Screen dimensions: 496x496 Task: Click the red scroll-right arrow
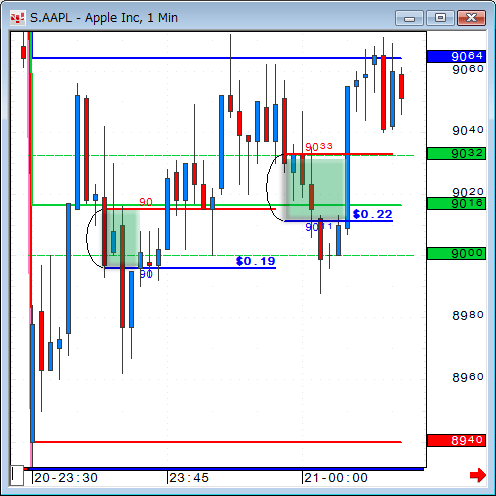[x=478, y=475]
